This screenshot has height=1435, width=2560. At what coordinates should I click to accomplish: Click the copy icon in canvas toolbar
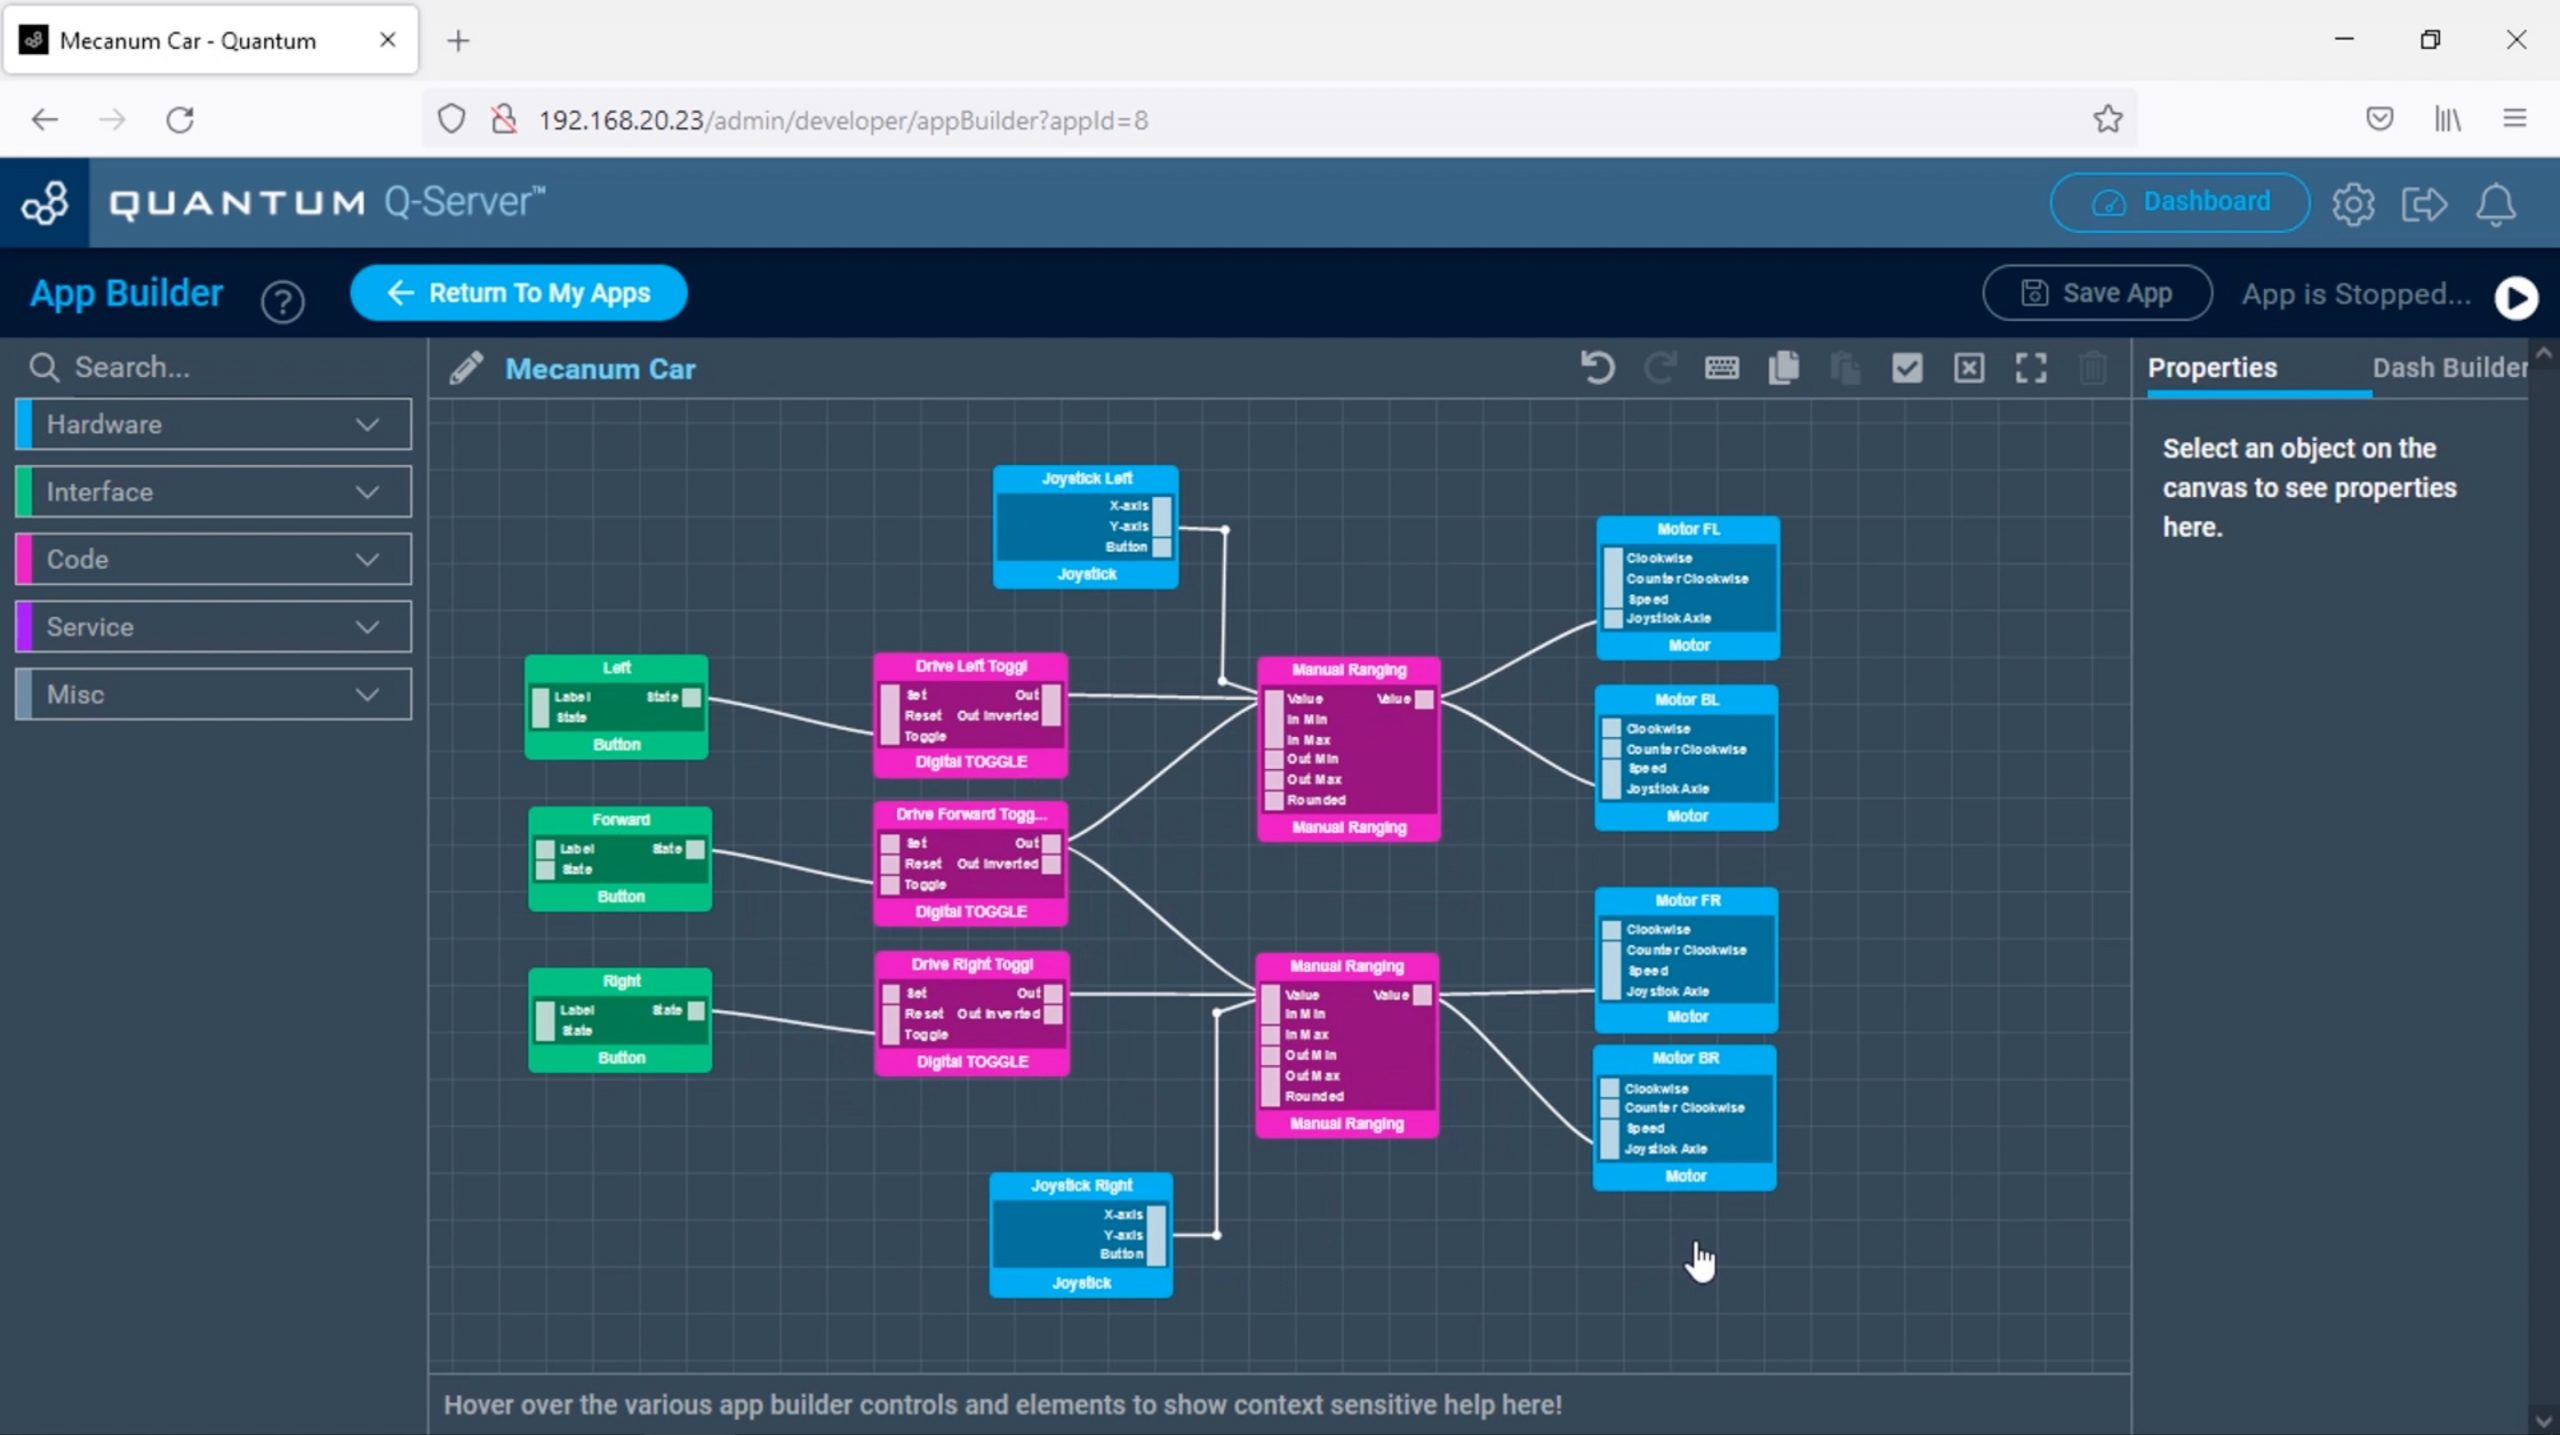click(x=1783, y=368)
